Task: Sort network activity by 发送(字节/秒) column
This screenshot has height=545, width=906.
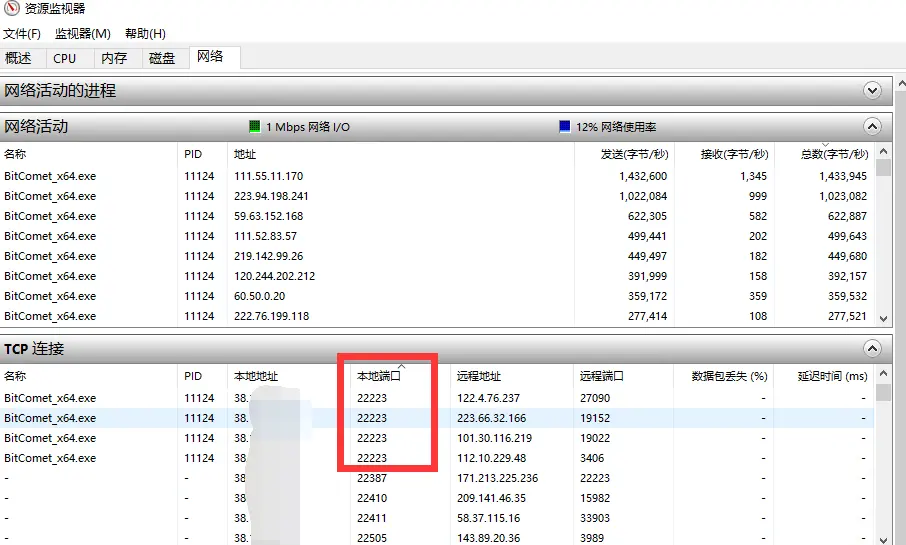Action: point(633,154)
